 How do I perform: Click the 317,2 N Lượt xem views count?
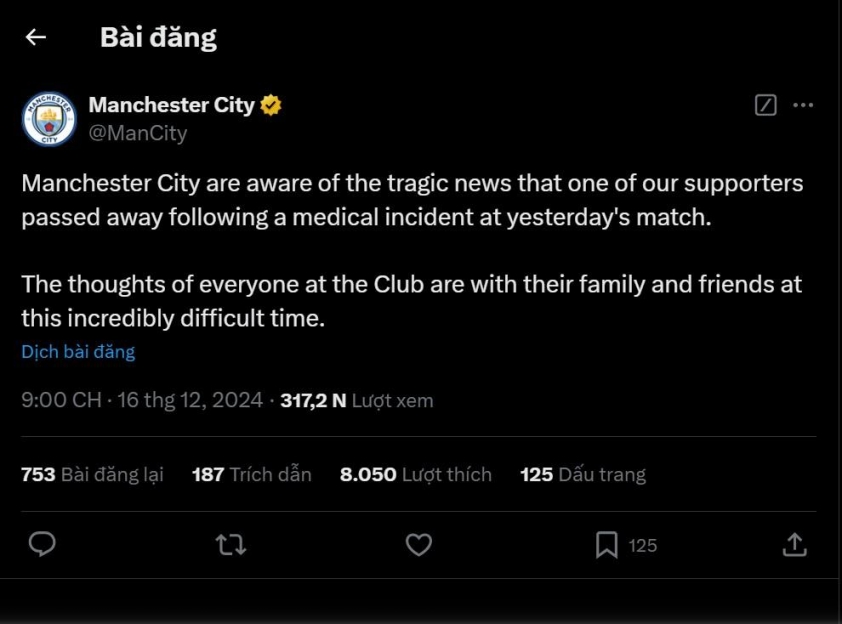(x=358, y=400)
